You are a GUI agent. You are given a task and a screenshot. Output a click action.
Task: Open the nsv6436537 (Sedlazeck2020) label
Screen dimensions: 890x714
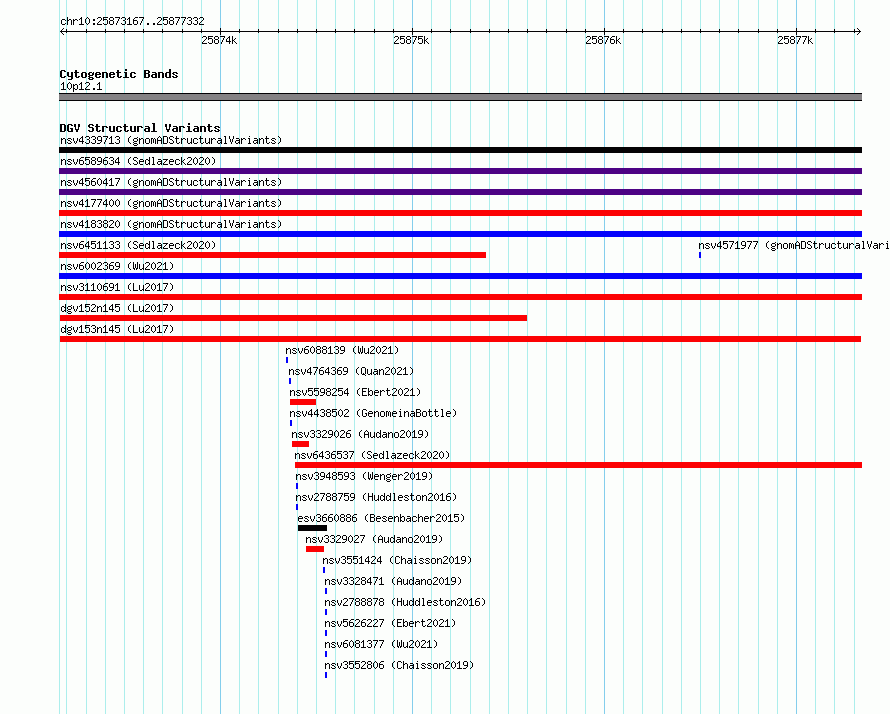(372, 455)
